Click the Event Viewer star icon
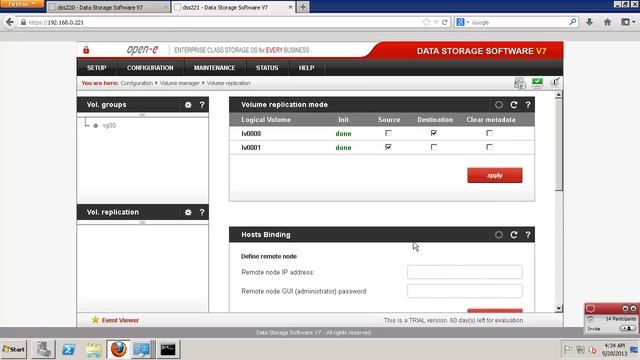The image size is (640, 360). coord(95,320)
